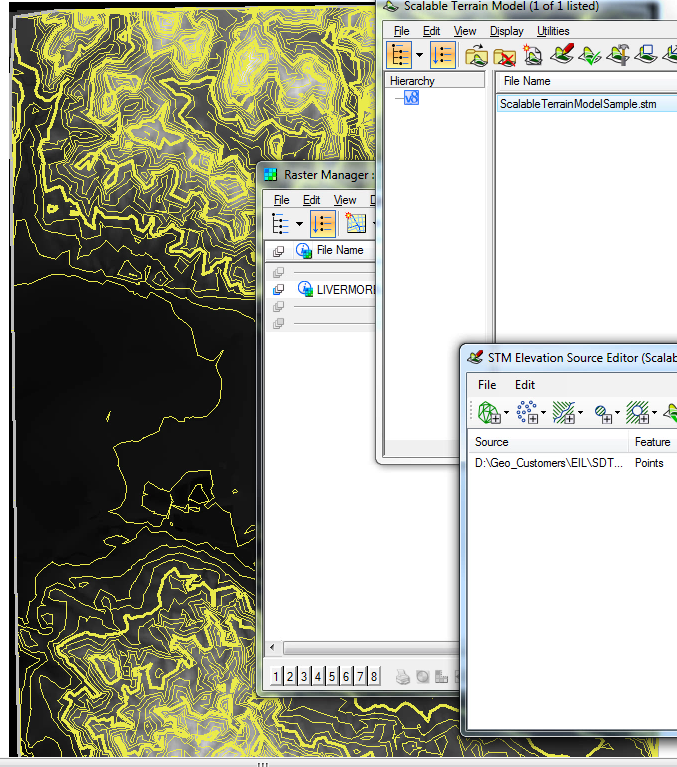
Task: Click Feature column header in Source Editor
Action: 653,442
